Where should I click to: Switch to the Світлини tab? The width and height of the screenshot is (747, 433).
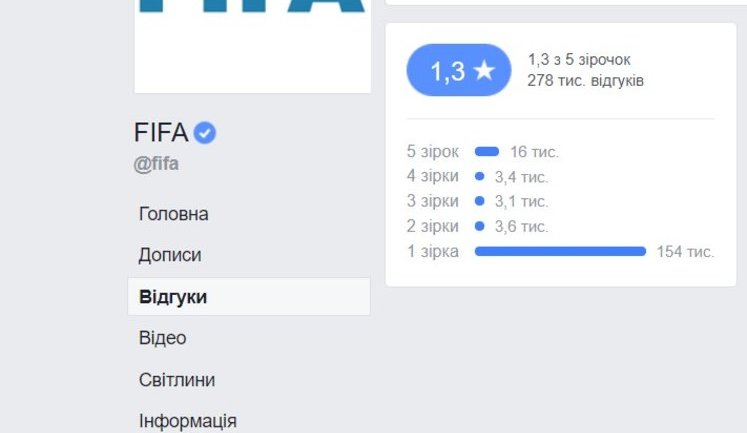177,380
